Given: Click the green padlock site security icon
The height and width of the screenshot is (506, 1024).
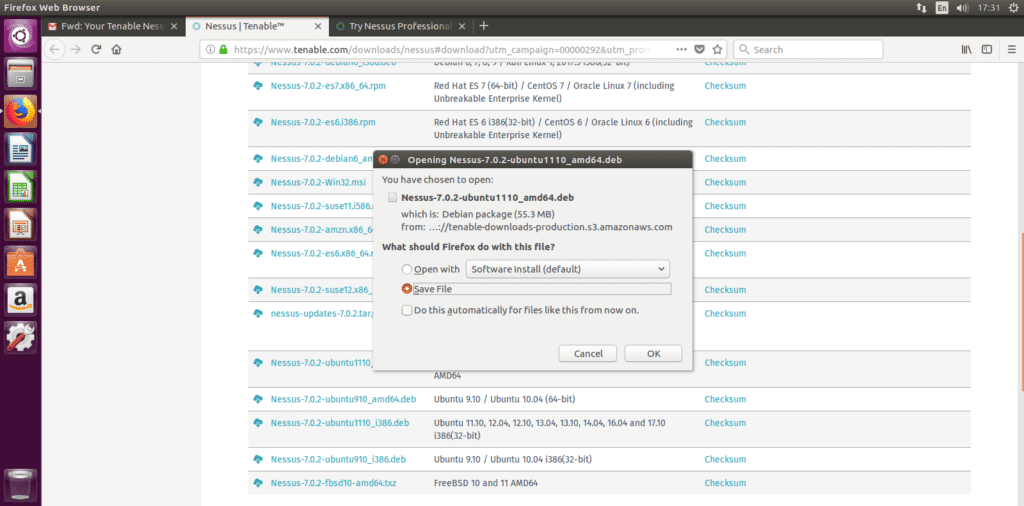Looking at the screenshot, I should tap(223, 50).
